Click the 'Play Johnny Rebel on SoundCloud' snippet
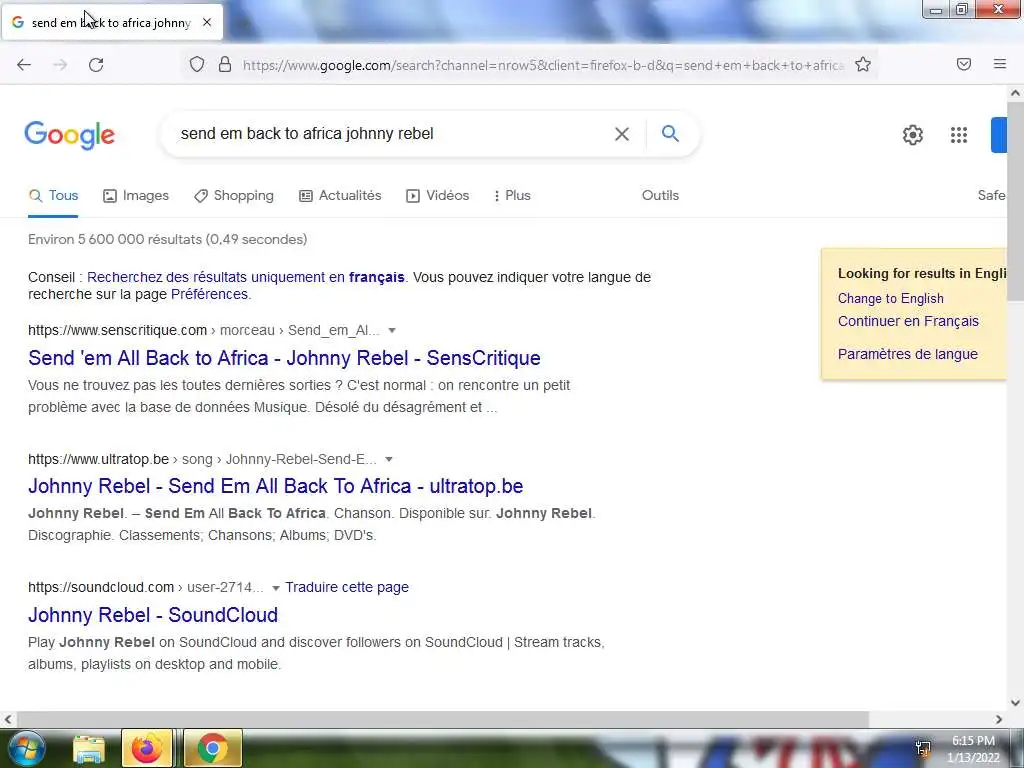This screenshot has width=1024, height=768. tap(316, 653)
